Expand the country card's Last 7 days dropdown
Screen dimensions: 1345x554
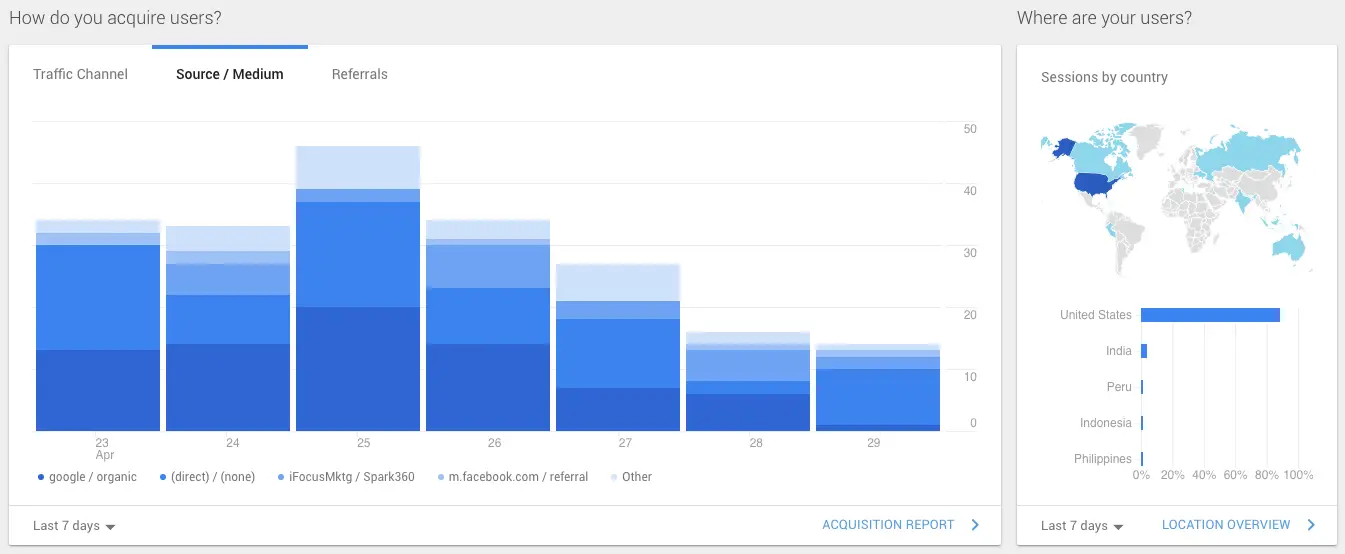1082,526
